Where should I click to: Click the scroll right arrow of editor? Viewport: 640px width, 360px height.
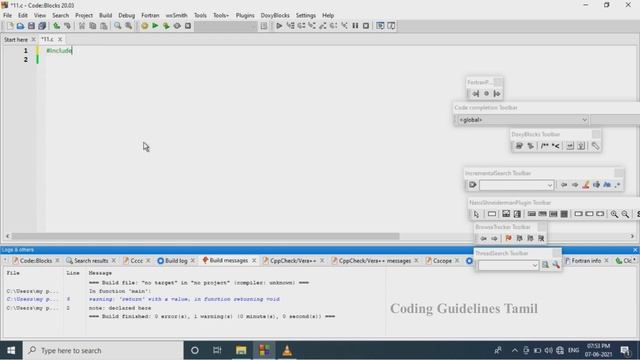click(x=632, y=236)
